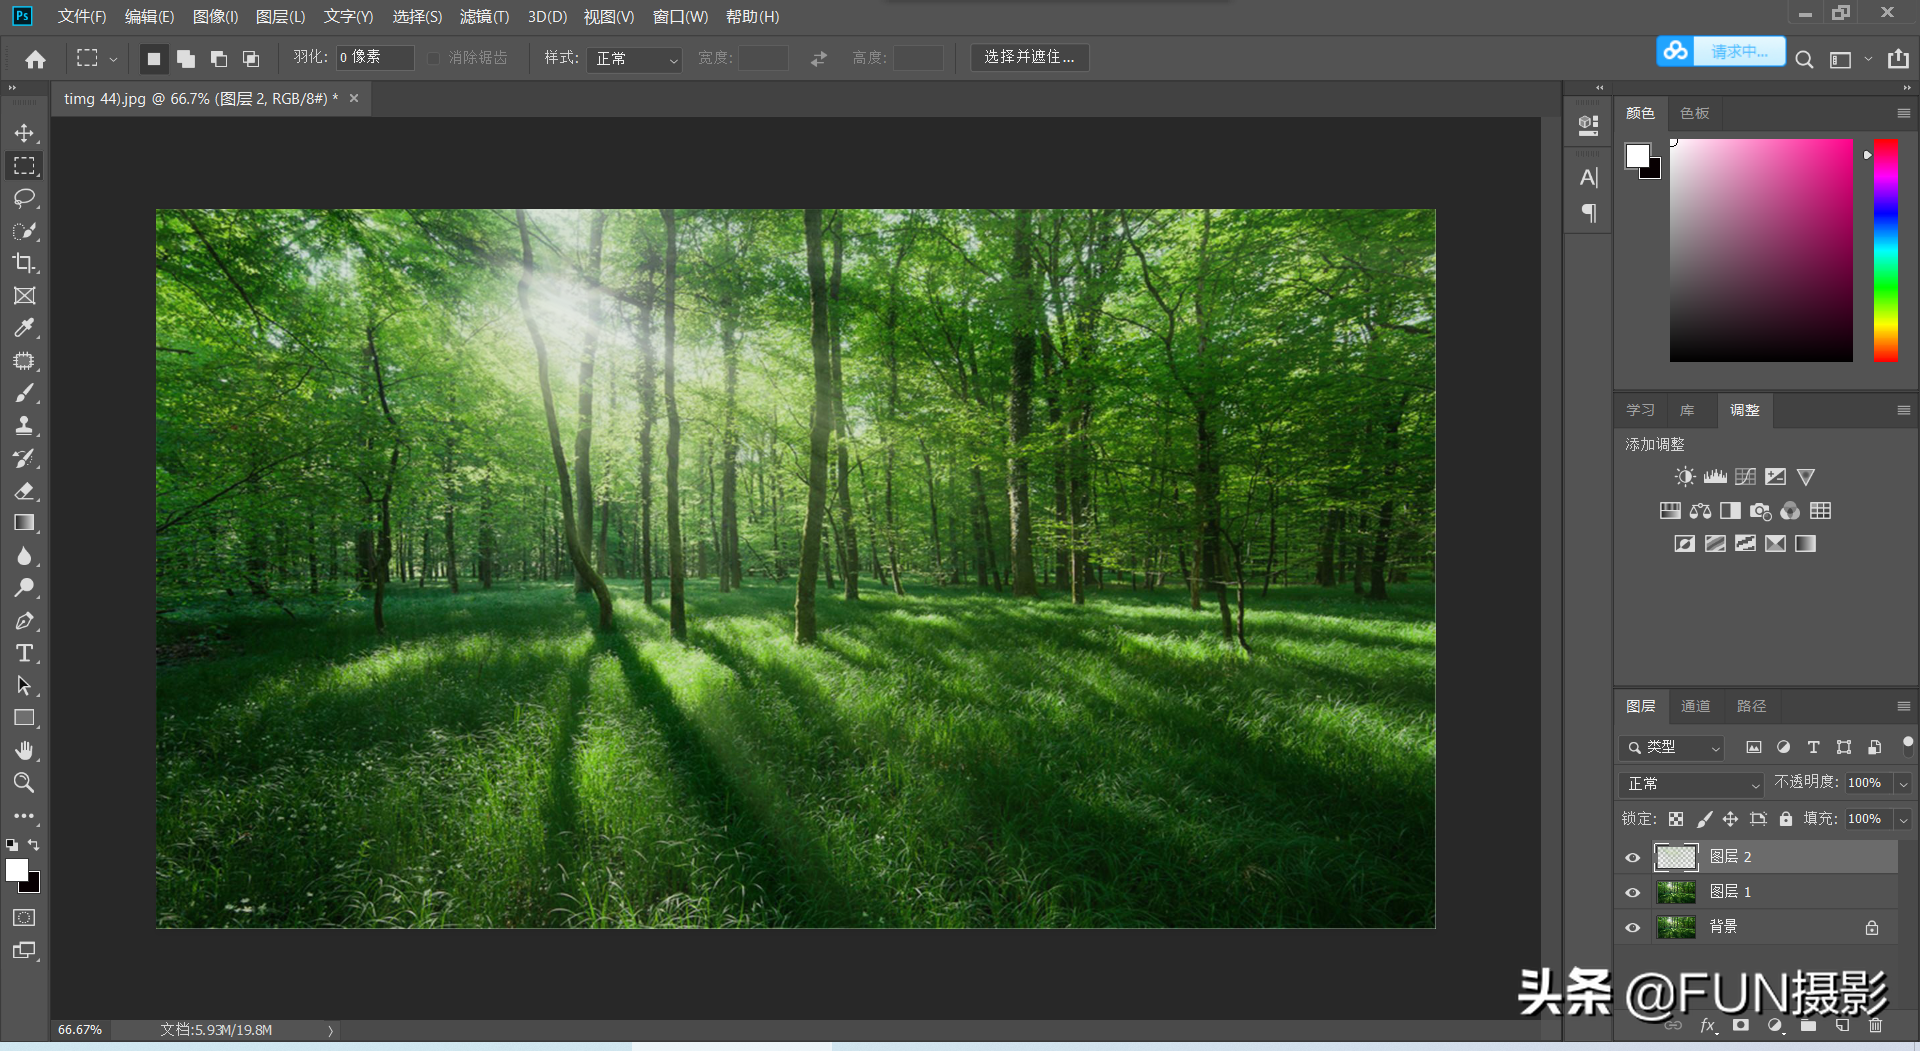Go to the Home screen
This screenshot has width=1920, height=1051.
(35, 59)
